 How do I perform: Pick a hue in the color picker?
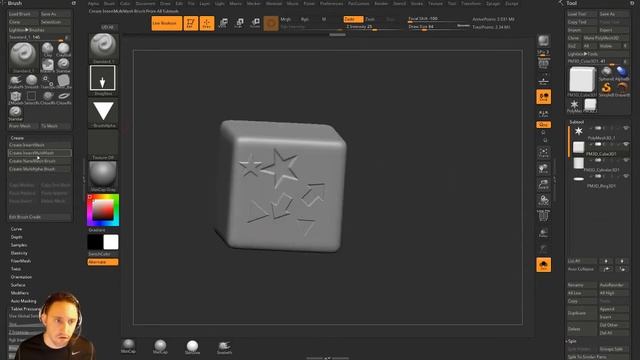(103, 210)
